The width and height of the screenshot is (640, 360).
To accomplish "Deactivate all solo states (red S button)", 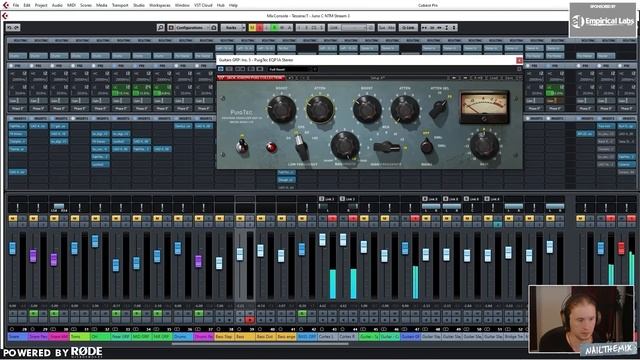I will coord(260,27).
